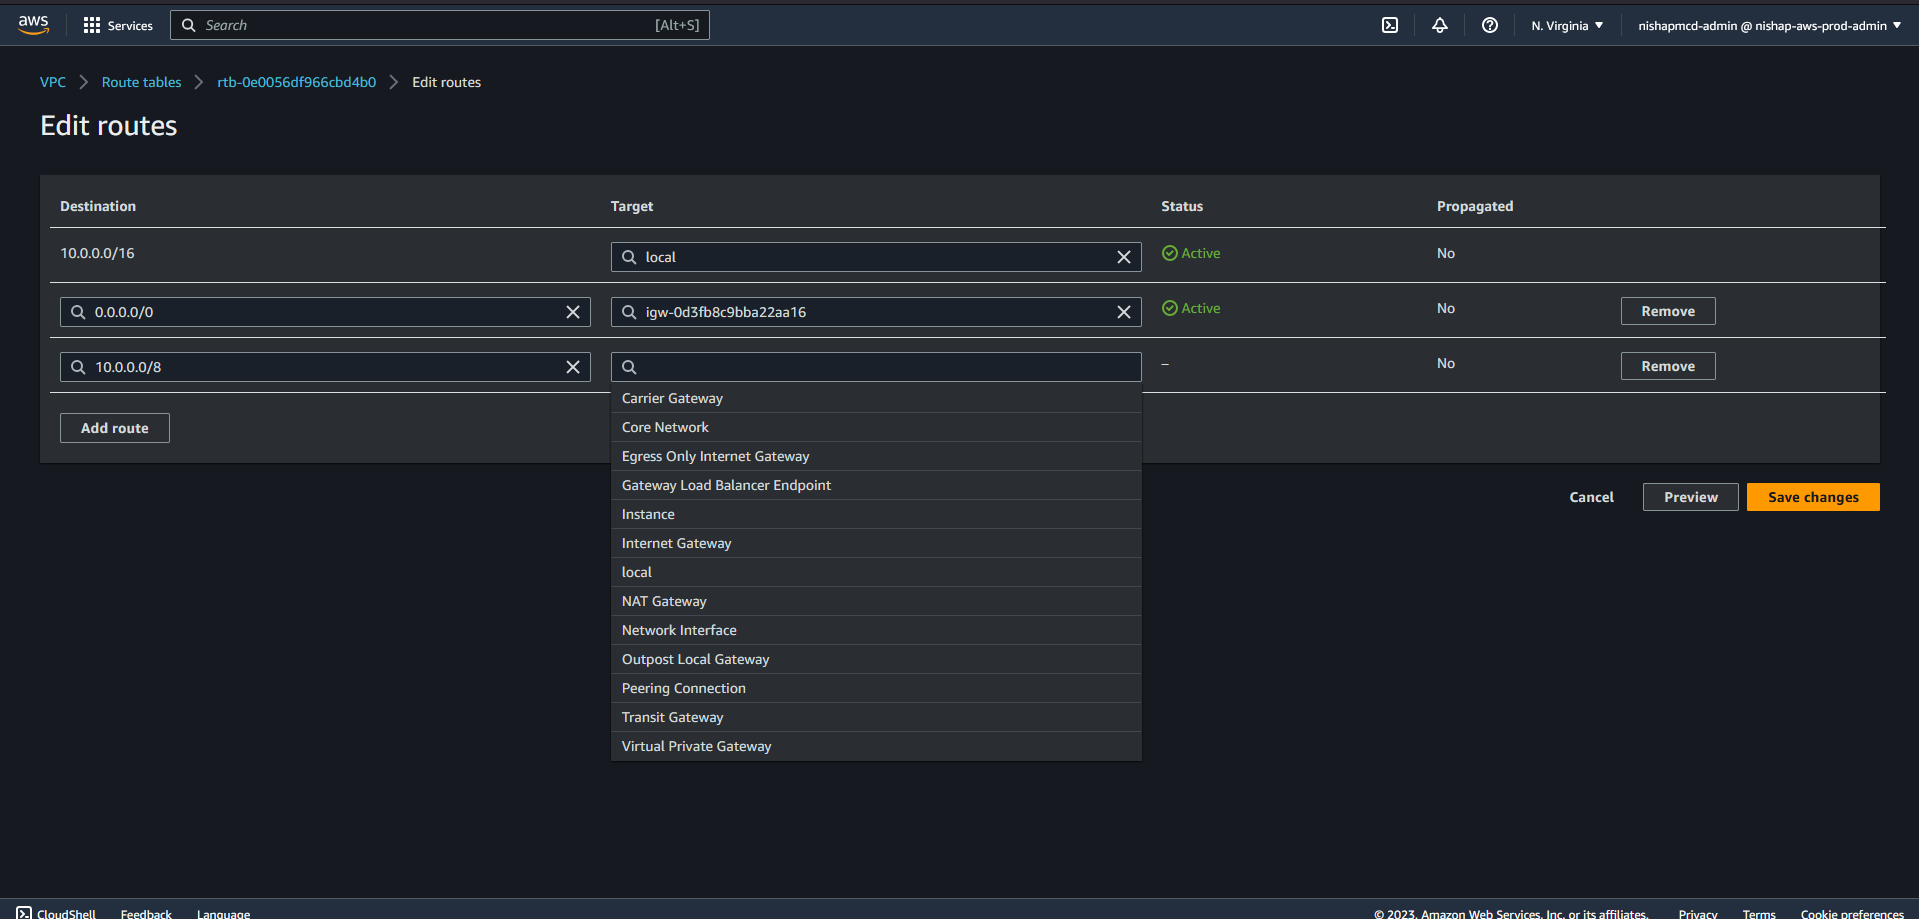
Task: Open the Services grid menu
Action: click(117, 25)
